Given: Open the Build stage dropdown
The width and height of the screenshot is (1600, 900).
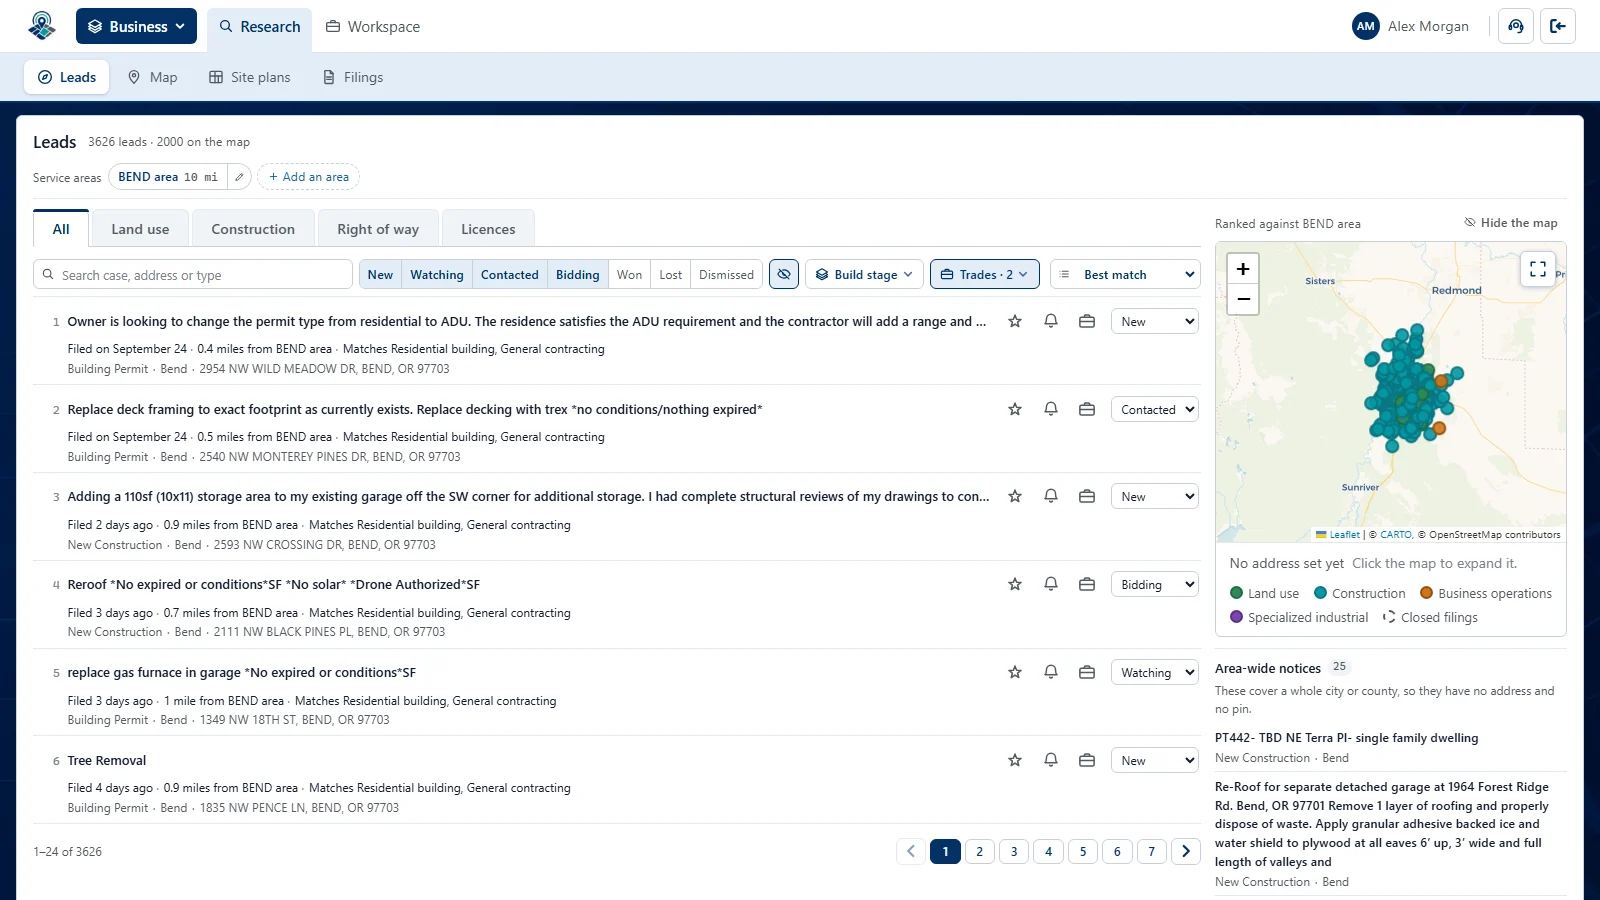Looking at the screenshot, I should (x=864, y=274).
